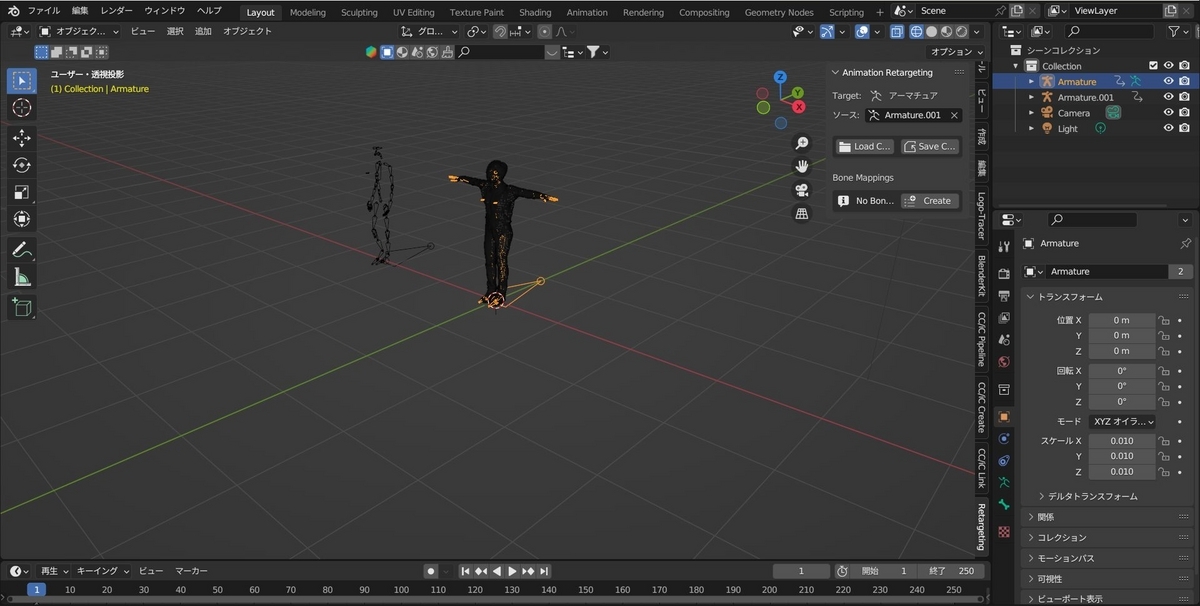Toggle viewport gizmos button
Screen dimensions: 1200x606
pyautogui.click(x=827, y=32)
